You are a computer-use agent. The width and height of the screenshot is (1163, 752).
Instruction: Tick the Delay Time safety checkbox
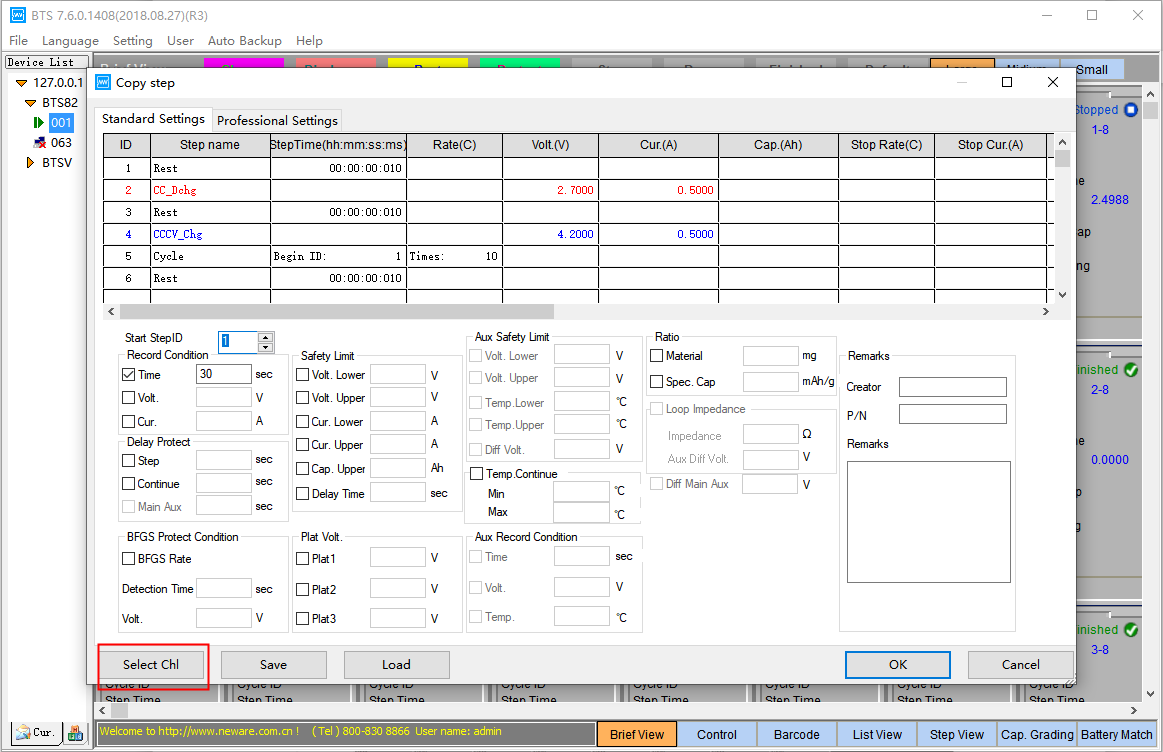tap(303, 493)
